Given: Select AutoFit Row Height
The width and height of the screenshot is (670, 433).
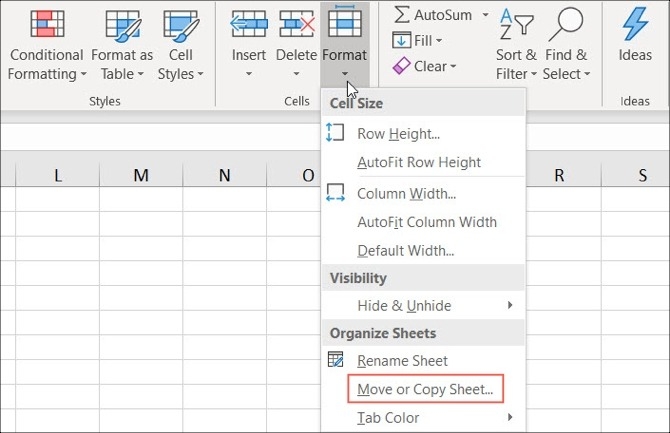Looking at the screenshot, I should coord(419,162).
